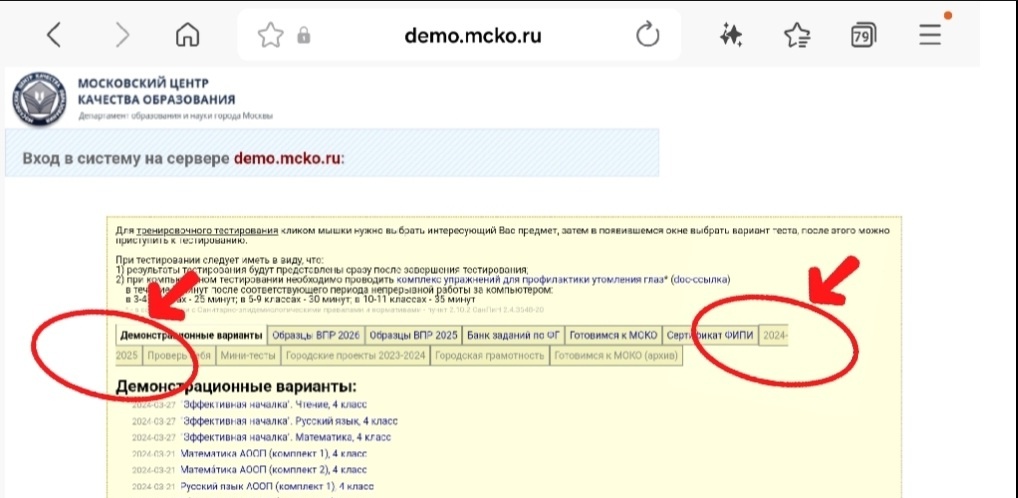This screenshot has height=498, width=1018.
Task: Switch to Образцы ВПР 2026 tab
Action: 316,336
